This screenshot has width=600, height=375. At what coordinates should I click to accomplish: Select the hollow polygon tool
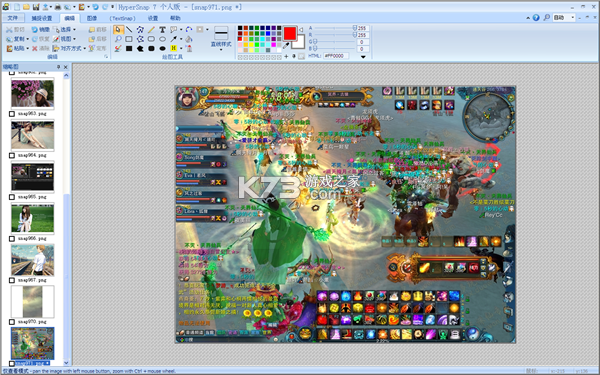click(x=140, y=29)
